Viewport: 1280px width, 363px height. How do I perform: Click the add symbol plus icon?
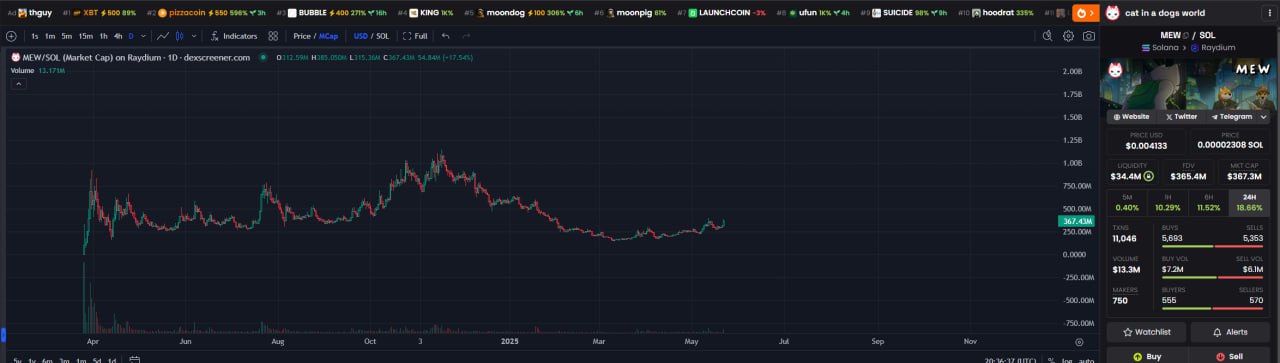pyautogui.click(x=11, y=36)
